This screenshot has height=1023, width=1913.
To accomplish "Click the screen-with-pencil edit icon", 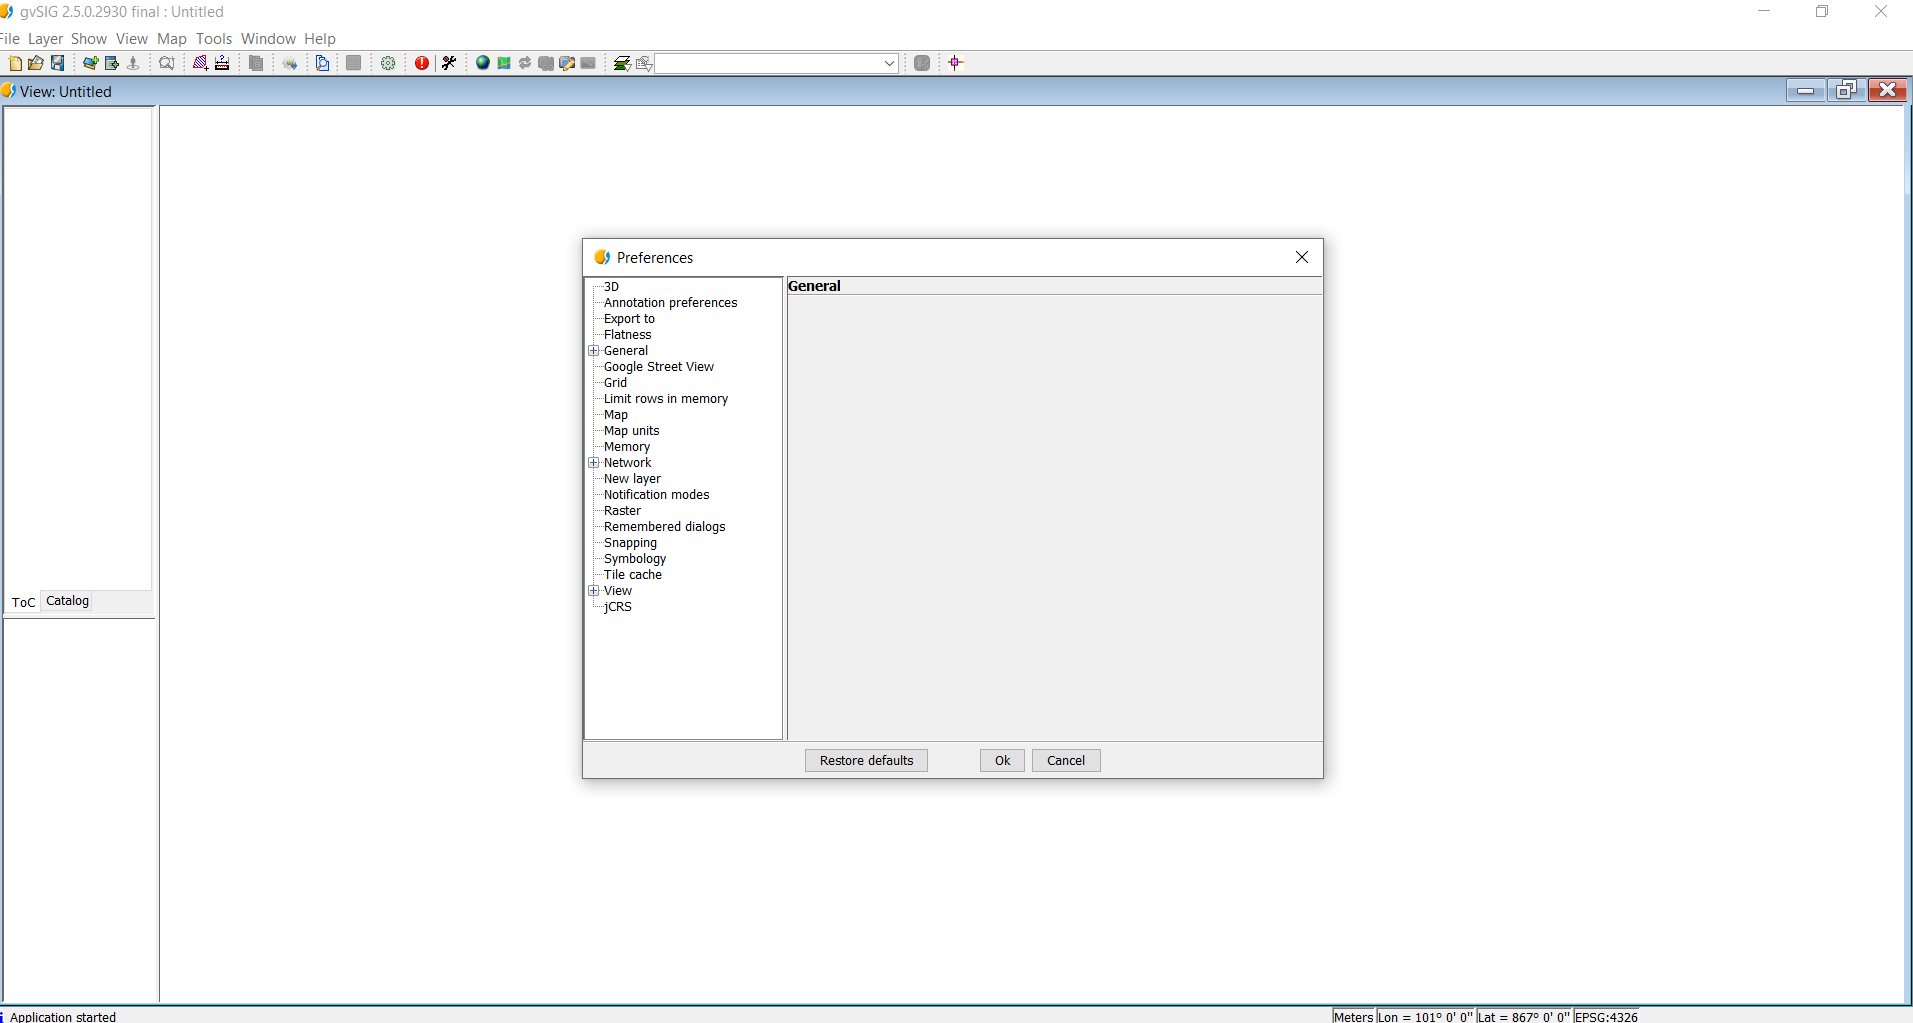I will (567, 63).
